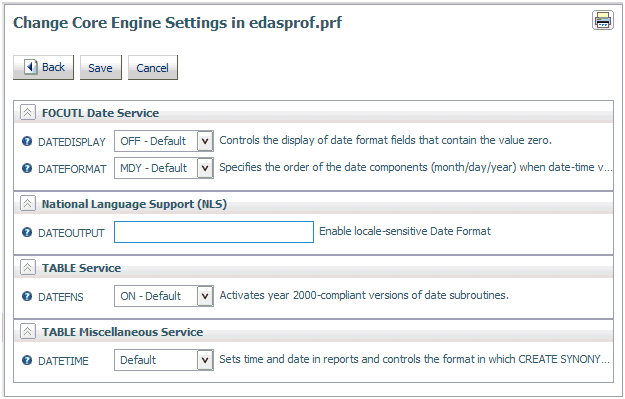Collapse the FOCUTL Date Service section
This screenshot has width=625, height=399.
coord(28,113)
